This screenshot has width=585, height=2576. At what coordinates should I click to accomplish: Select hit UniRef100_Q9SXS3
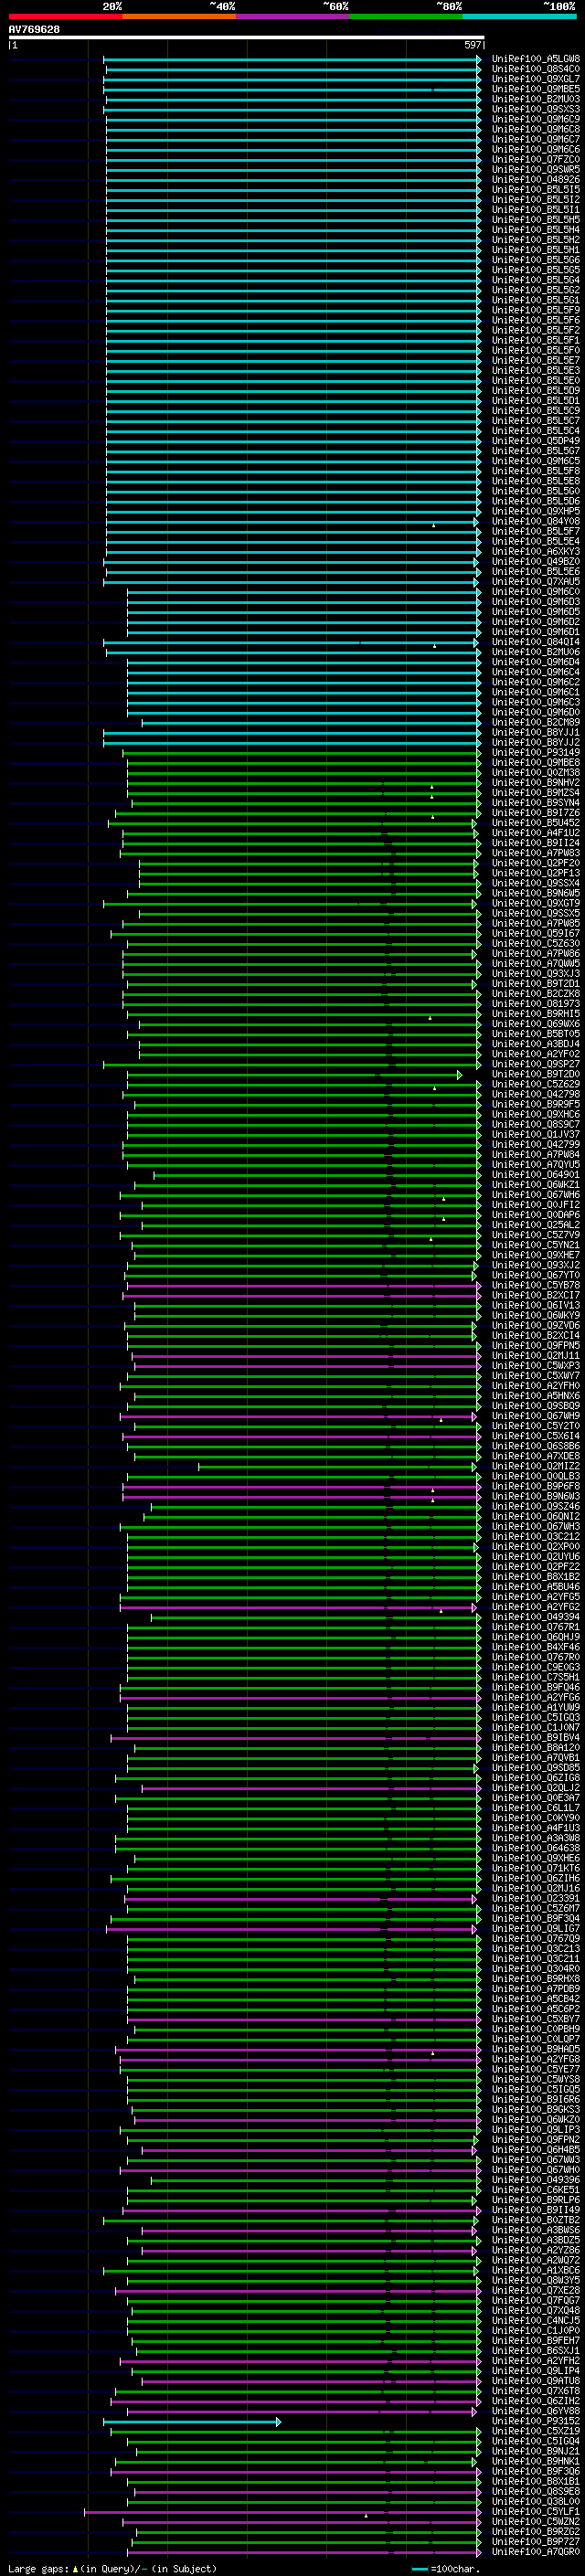536,109
